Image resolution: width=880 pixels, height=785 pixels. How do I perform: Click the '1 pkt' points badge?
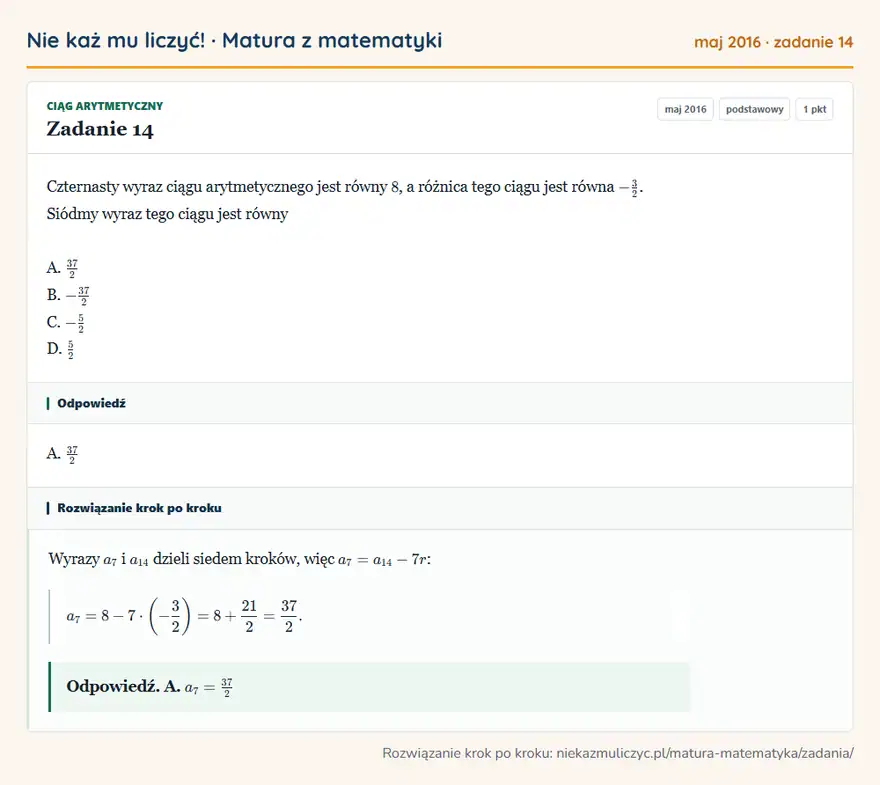click(x=814, y=109)
